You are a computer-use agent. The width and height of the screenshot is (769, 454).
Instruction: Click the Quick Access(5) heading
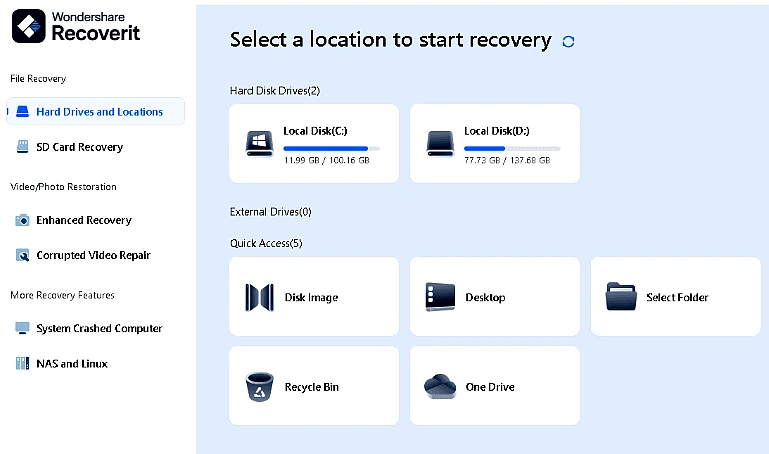pyautogui.click(x=266, y=243)
